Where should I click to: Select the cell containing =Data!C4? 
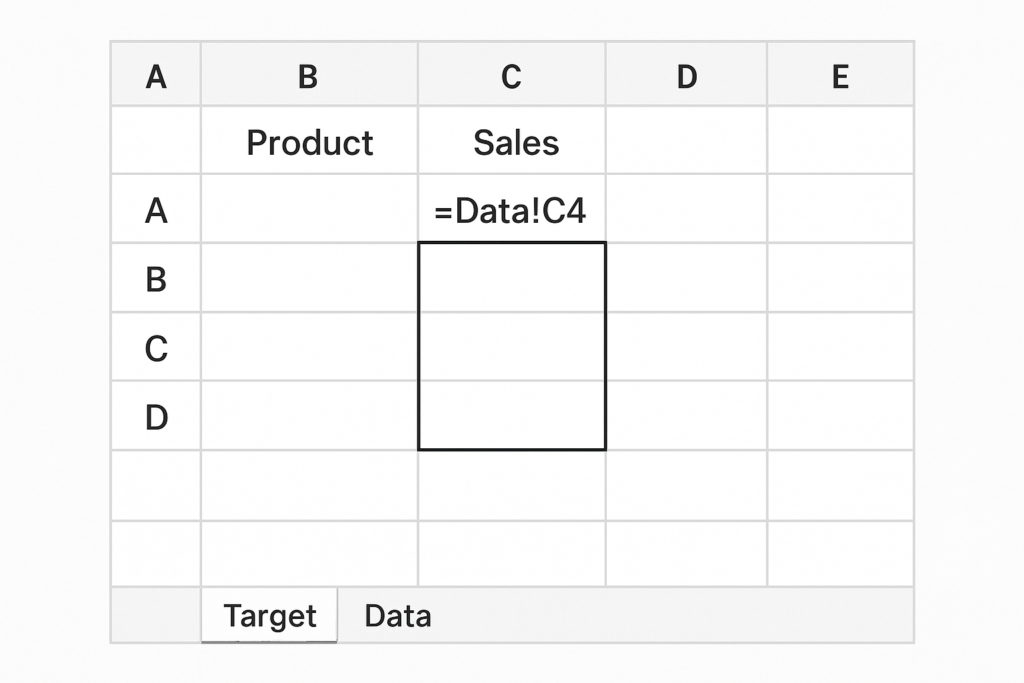coord(511,209)
